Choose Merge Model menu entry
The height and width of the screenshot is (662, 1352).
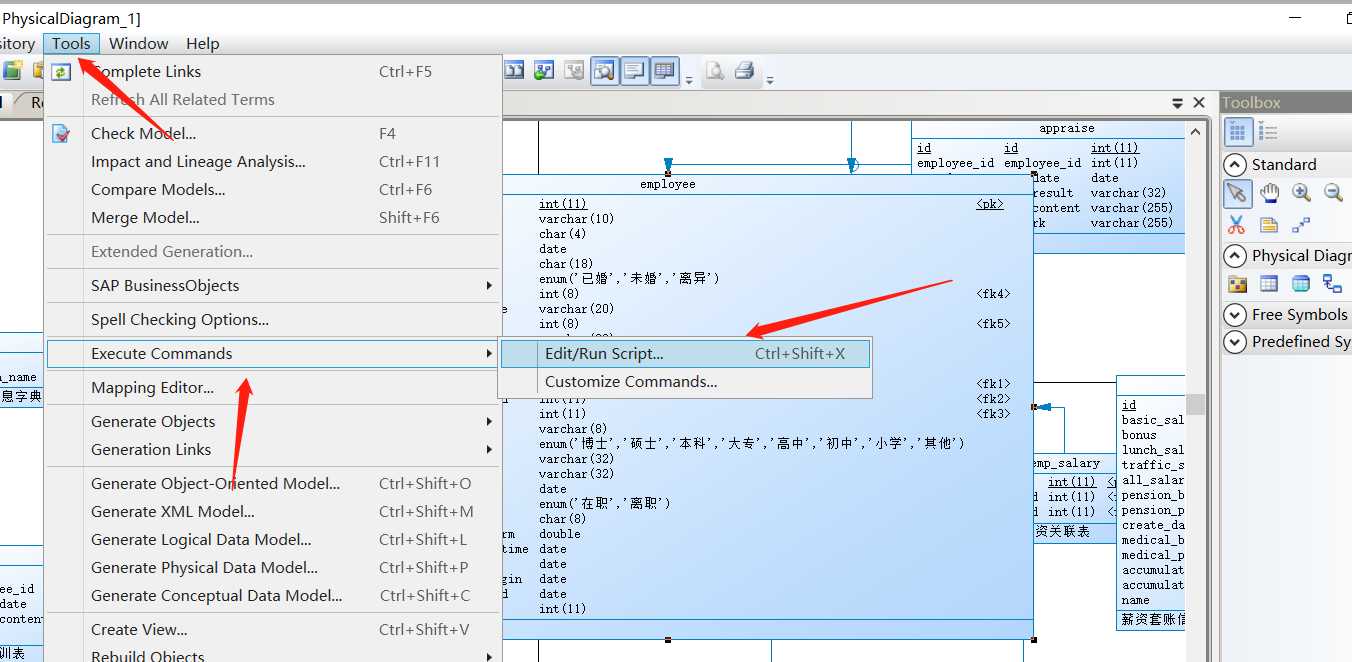coord(272,218)
